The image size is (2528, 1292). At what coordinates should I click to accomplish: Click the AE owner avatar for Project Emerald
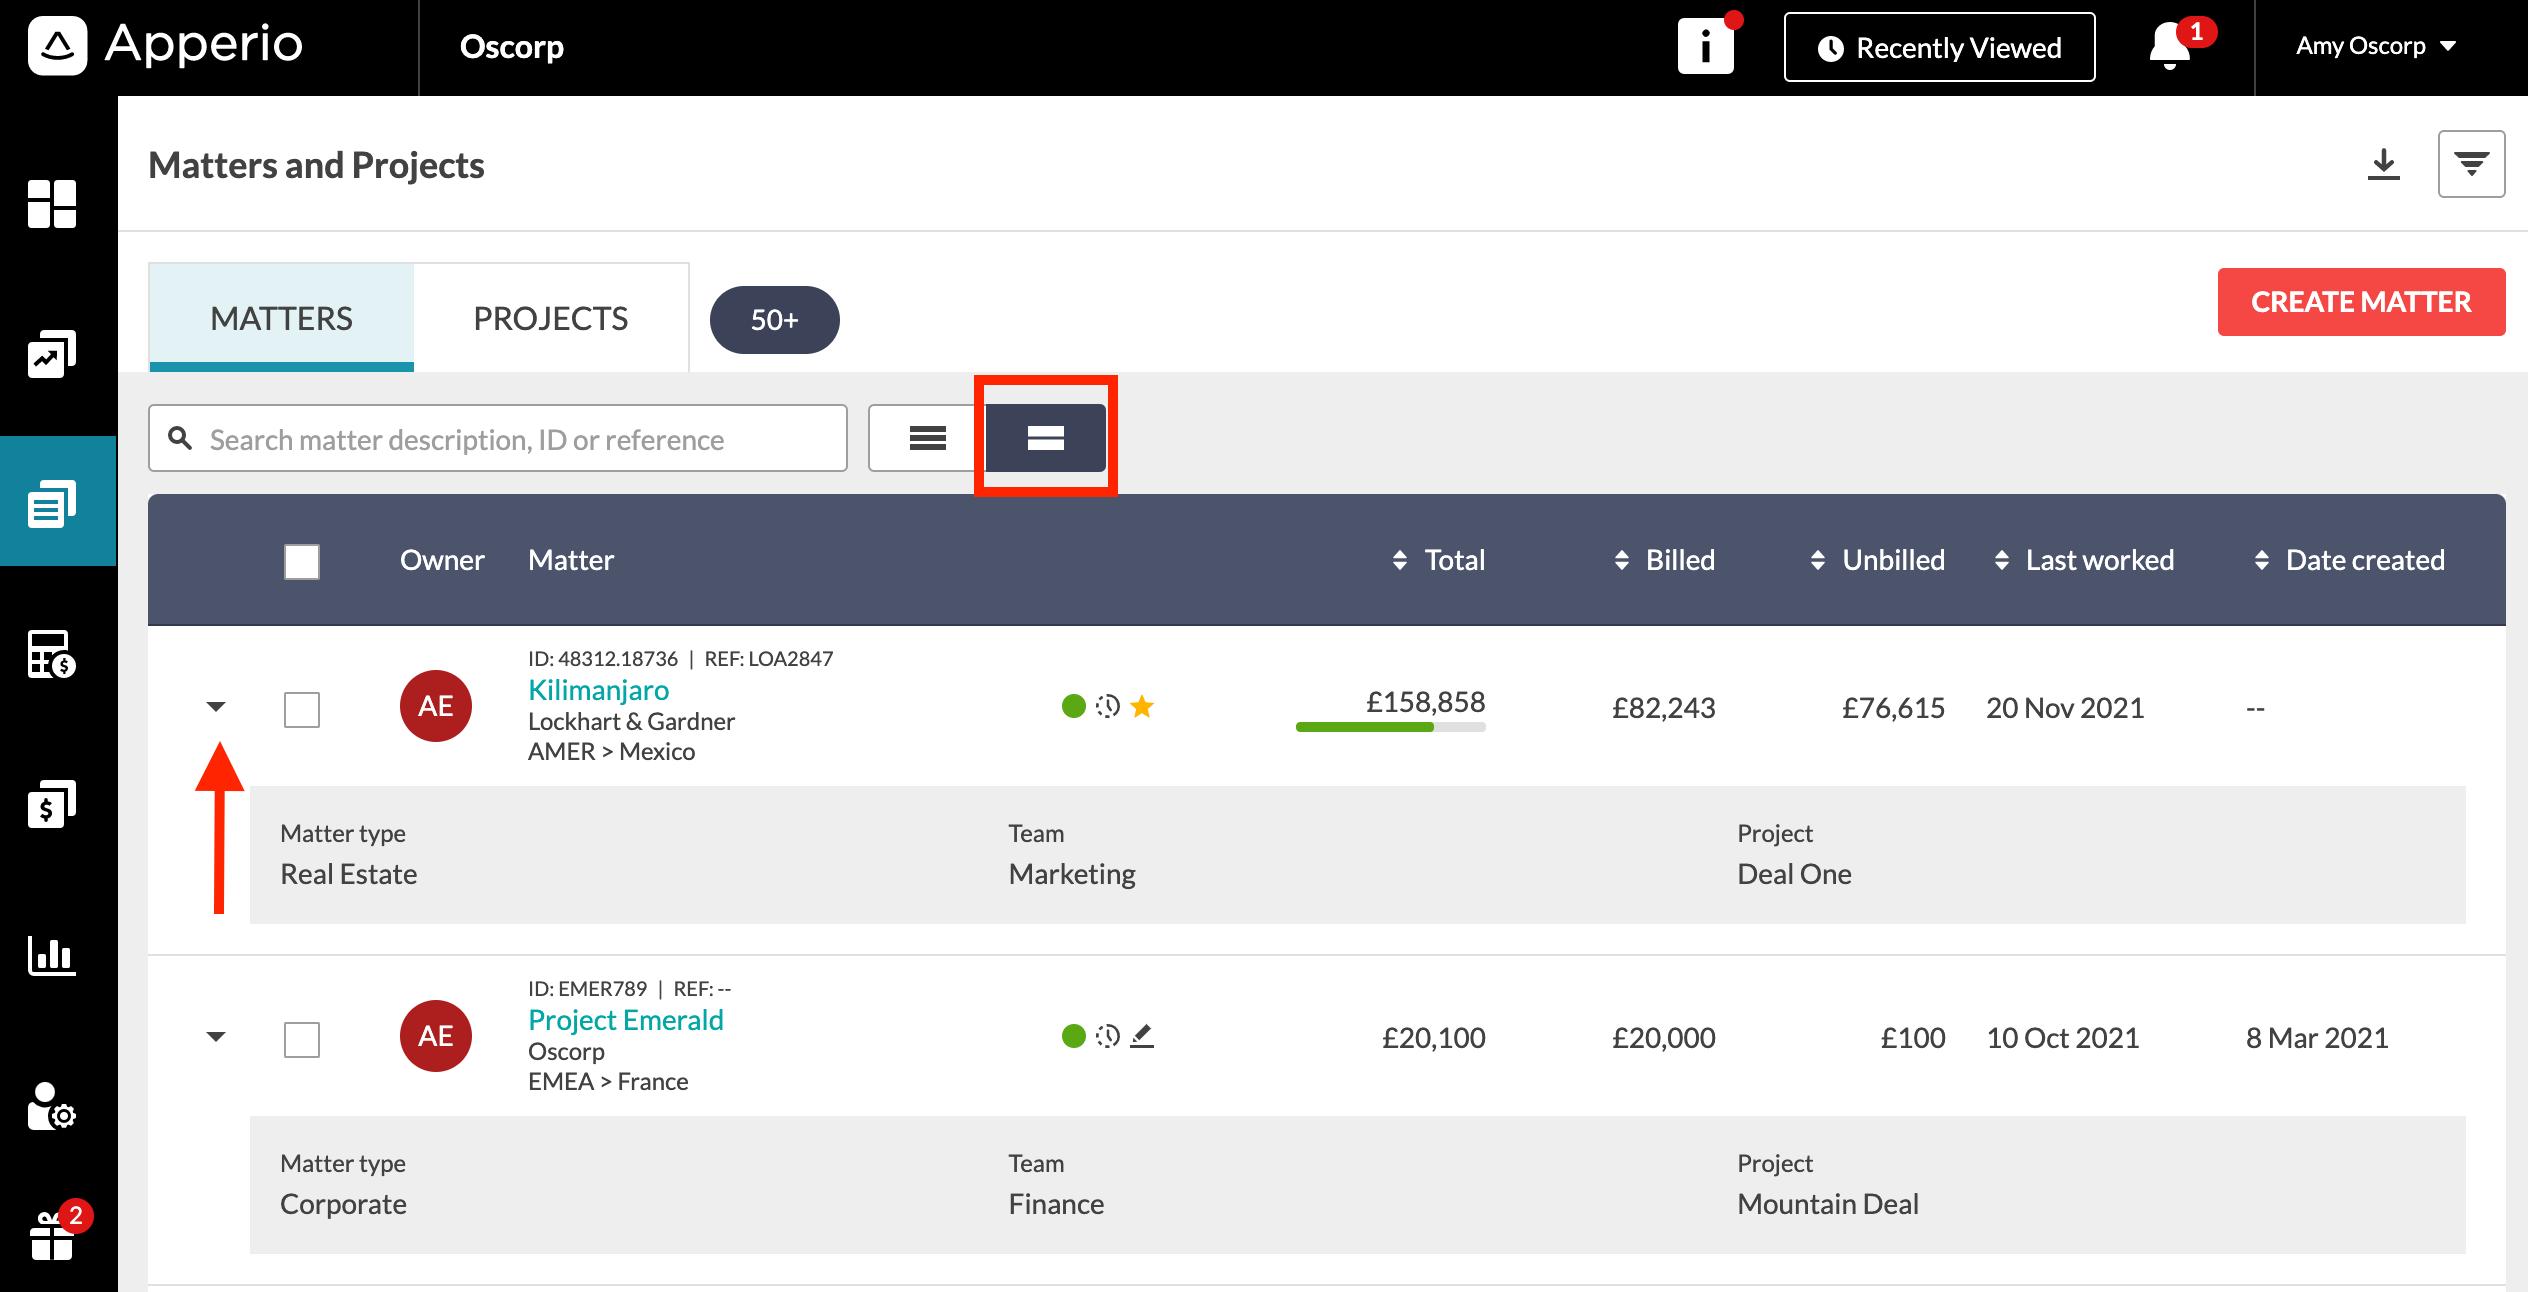coord(436,1036)
